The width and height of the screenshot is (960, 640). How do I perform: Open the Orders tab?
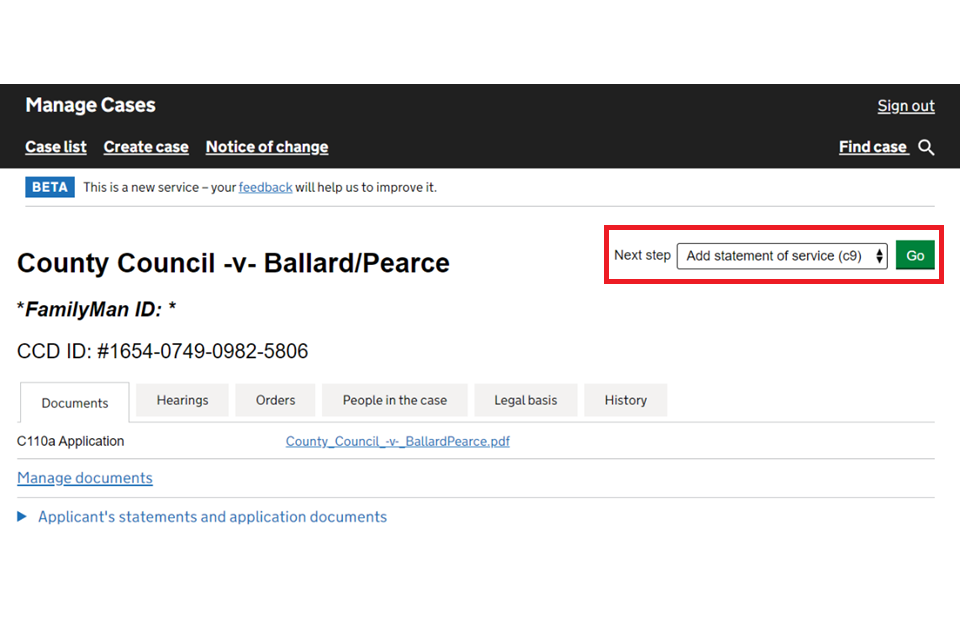[275, 400]
